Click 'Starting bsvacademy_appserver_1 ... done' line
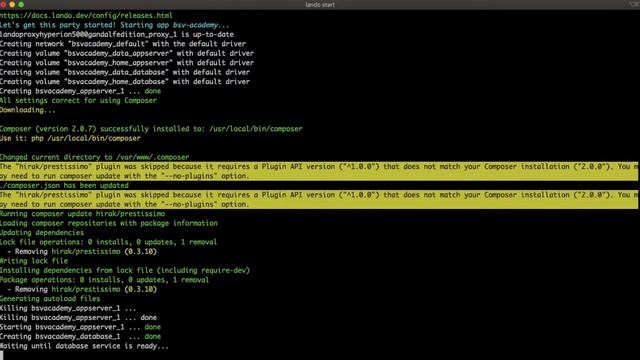This screenshot has width=640, height=360. [80, 327]
